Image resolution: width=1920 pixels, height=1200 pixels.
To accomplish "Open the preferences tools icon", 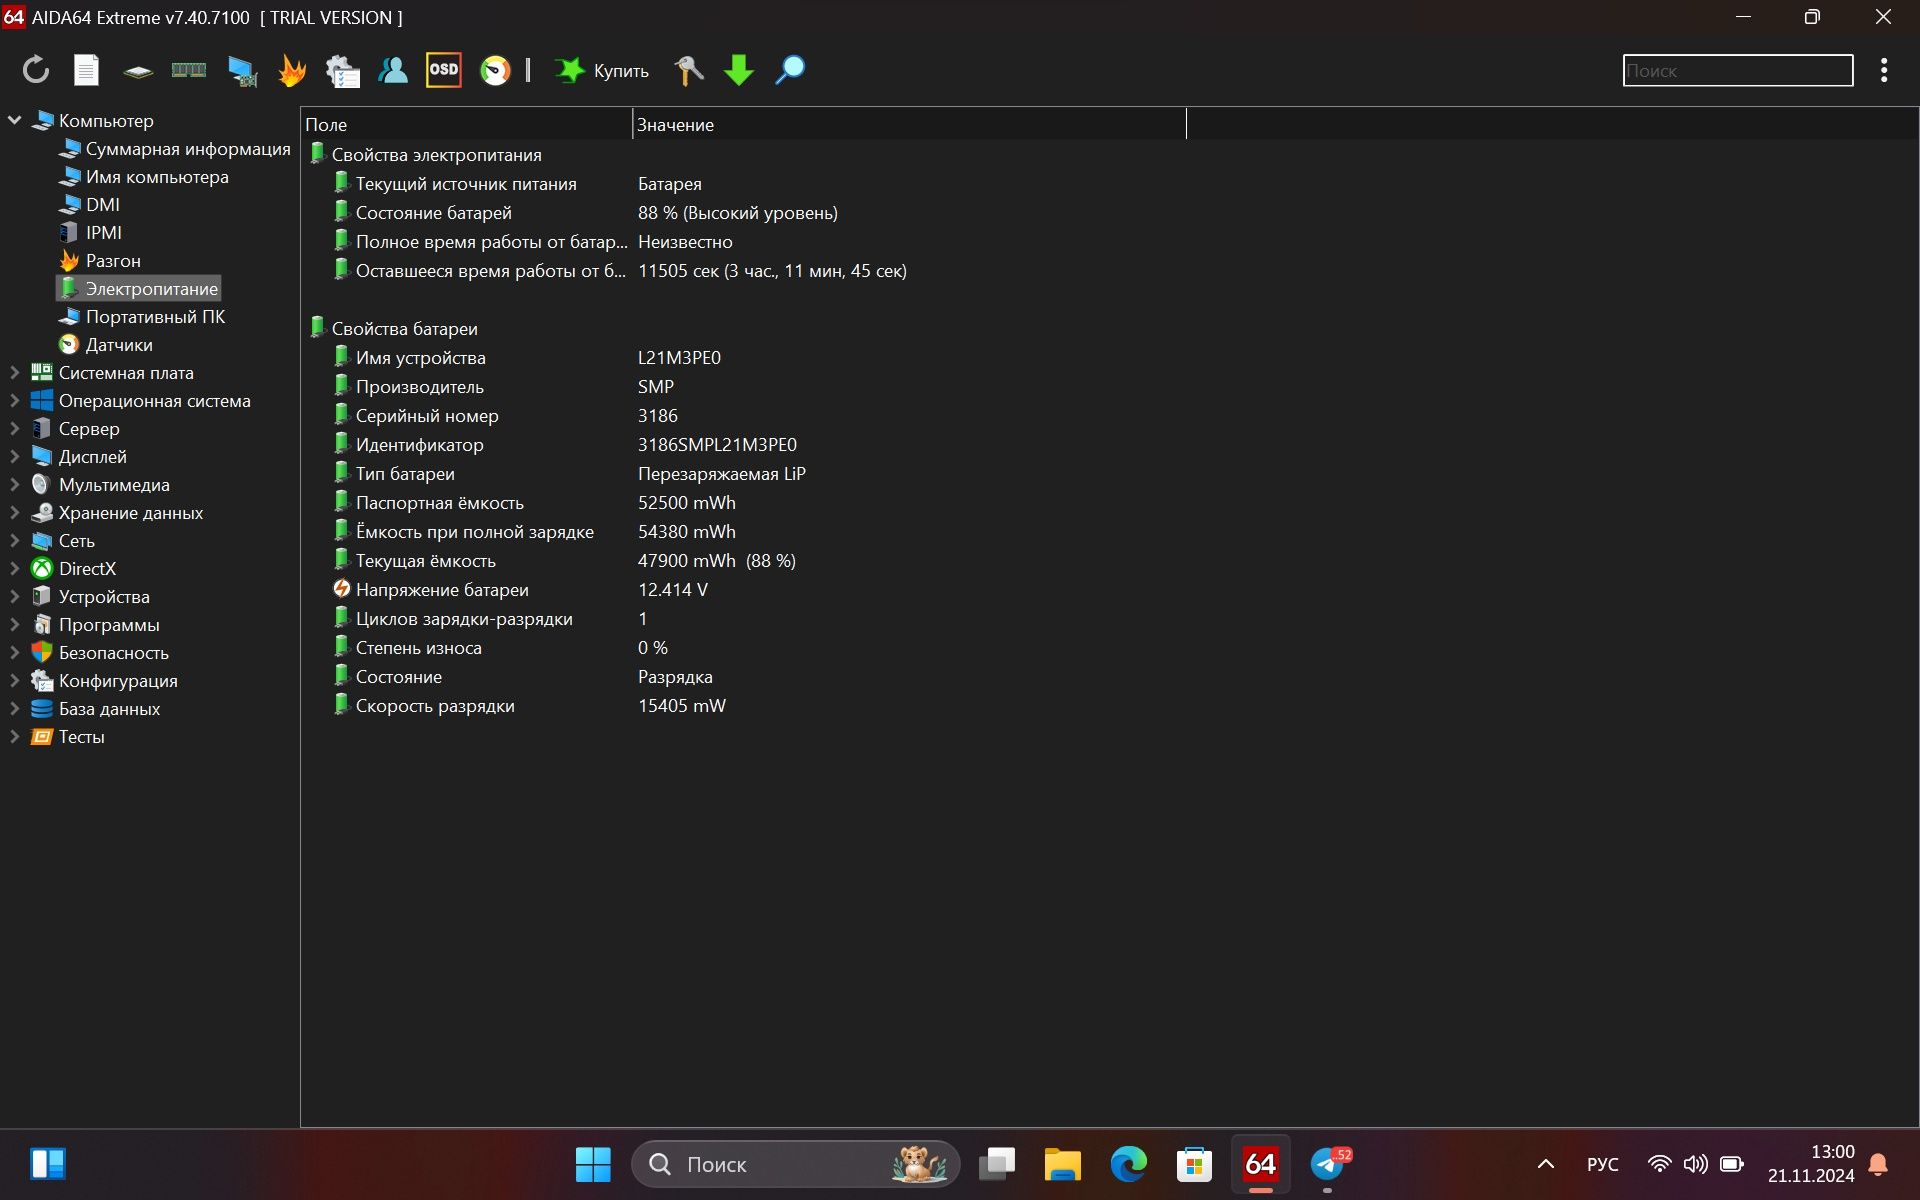I will pyautogui.click(x=689, y=70).
